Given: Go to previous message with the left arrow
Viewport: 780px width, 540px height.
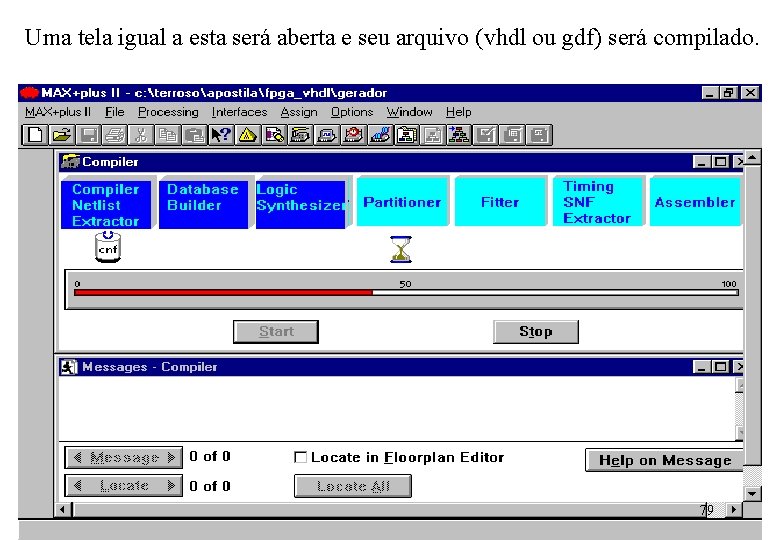Looking at the screenshot, I should coord(78,457).
